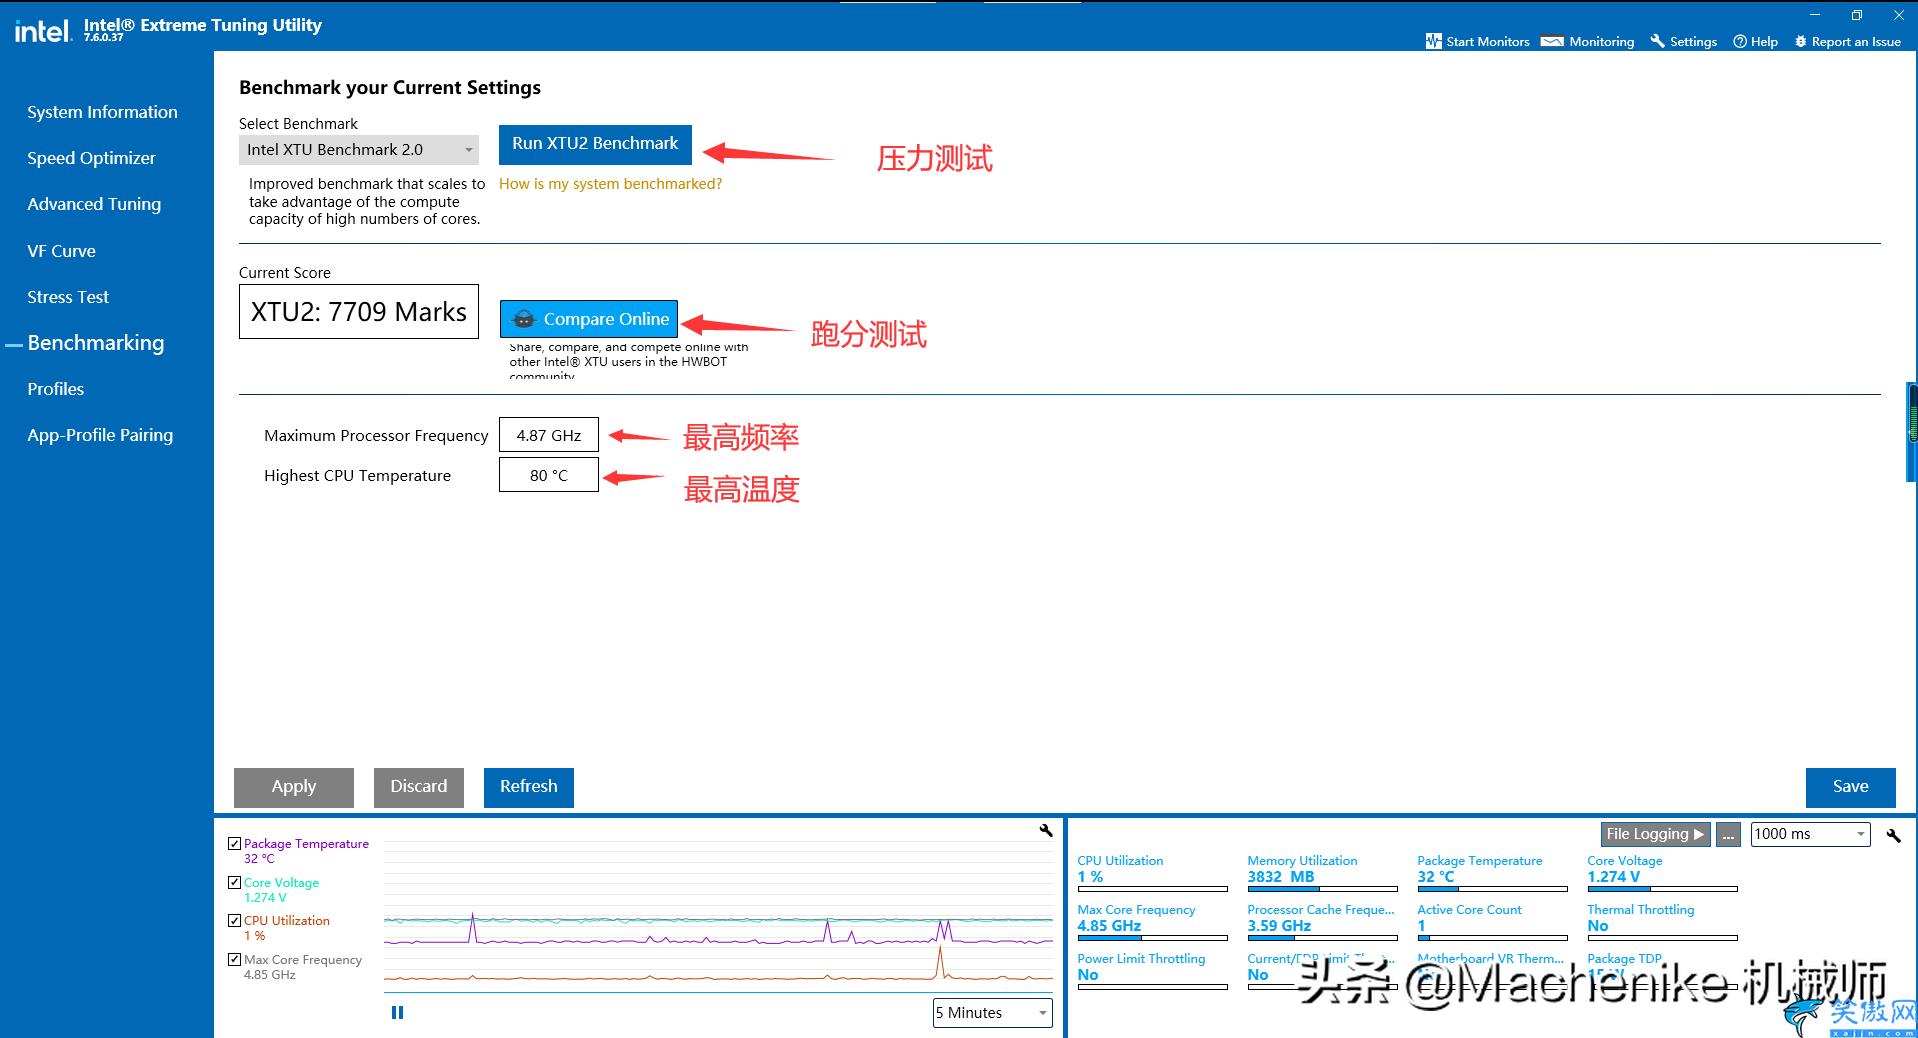Image resolution: width=1918 pixels, height=1038 pixels.
Task: Start File Logging
Action: point(1655,834)
